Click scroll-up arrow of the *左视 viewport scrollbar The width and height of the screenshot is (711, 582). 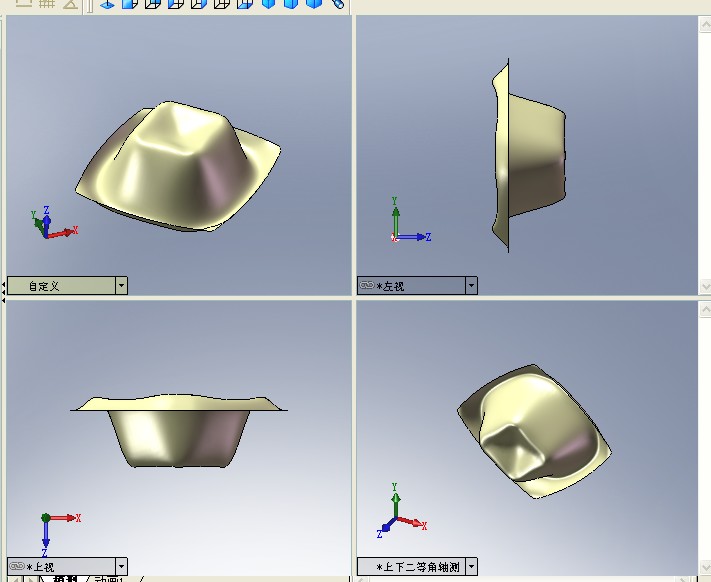(705, 25)
